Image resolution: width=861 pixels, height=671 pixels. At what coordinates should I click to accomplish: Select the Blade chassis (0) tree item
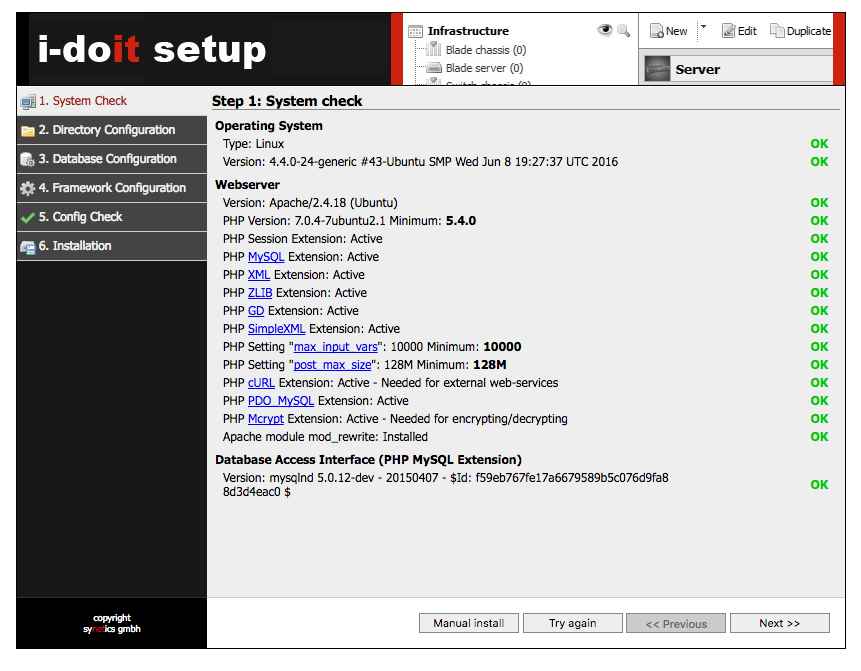click(x=485, y=50)
